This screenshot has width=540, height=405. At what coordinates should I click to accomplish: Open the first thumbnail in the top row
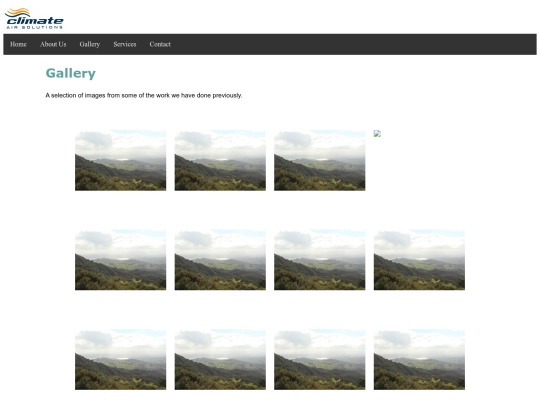121,160
